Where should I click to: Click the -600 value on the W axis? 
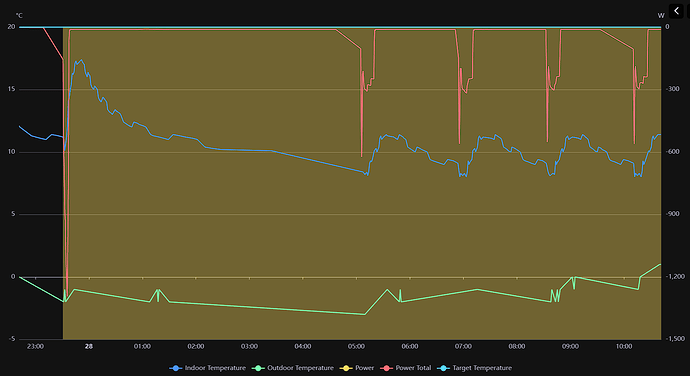pos(672,152)
